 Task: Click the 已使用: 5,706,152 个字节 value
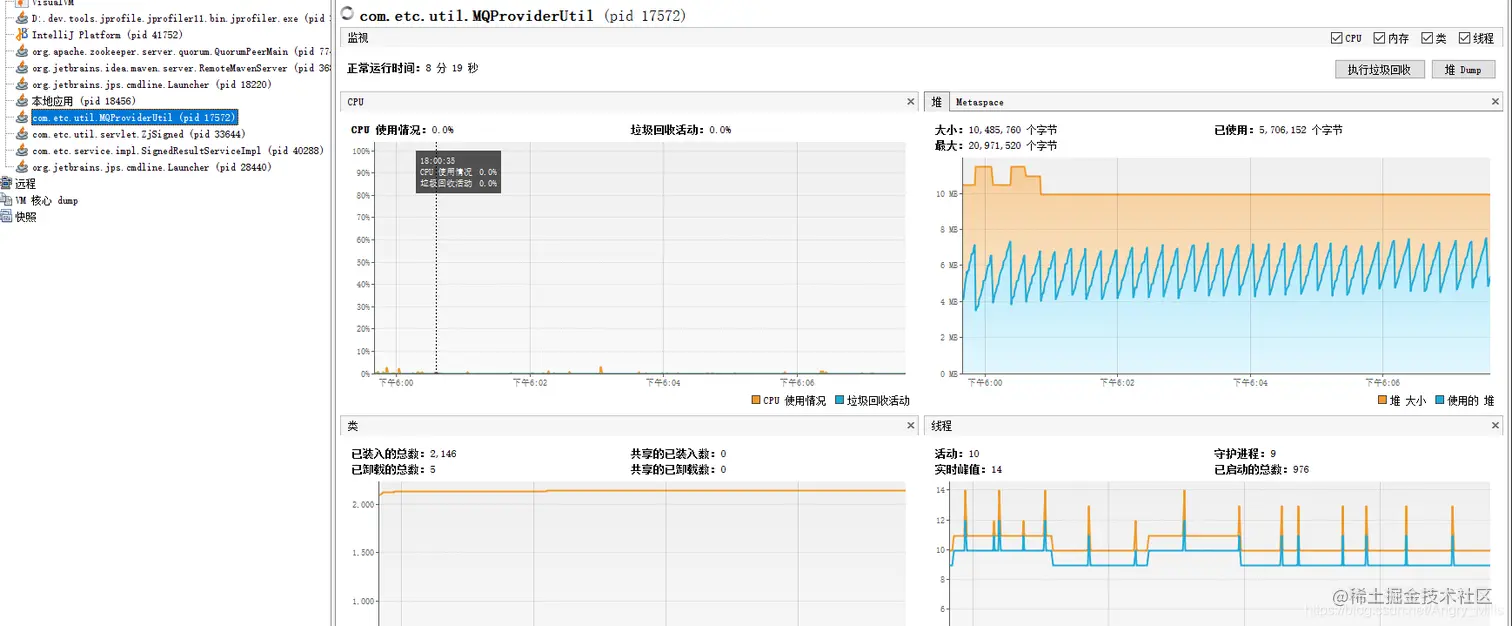[x=1278, y=130]
